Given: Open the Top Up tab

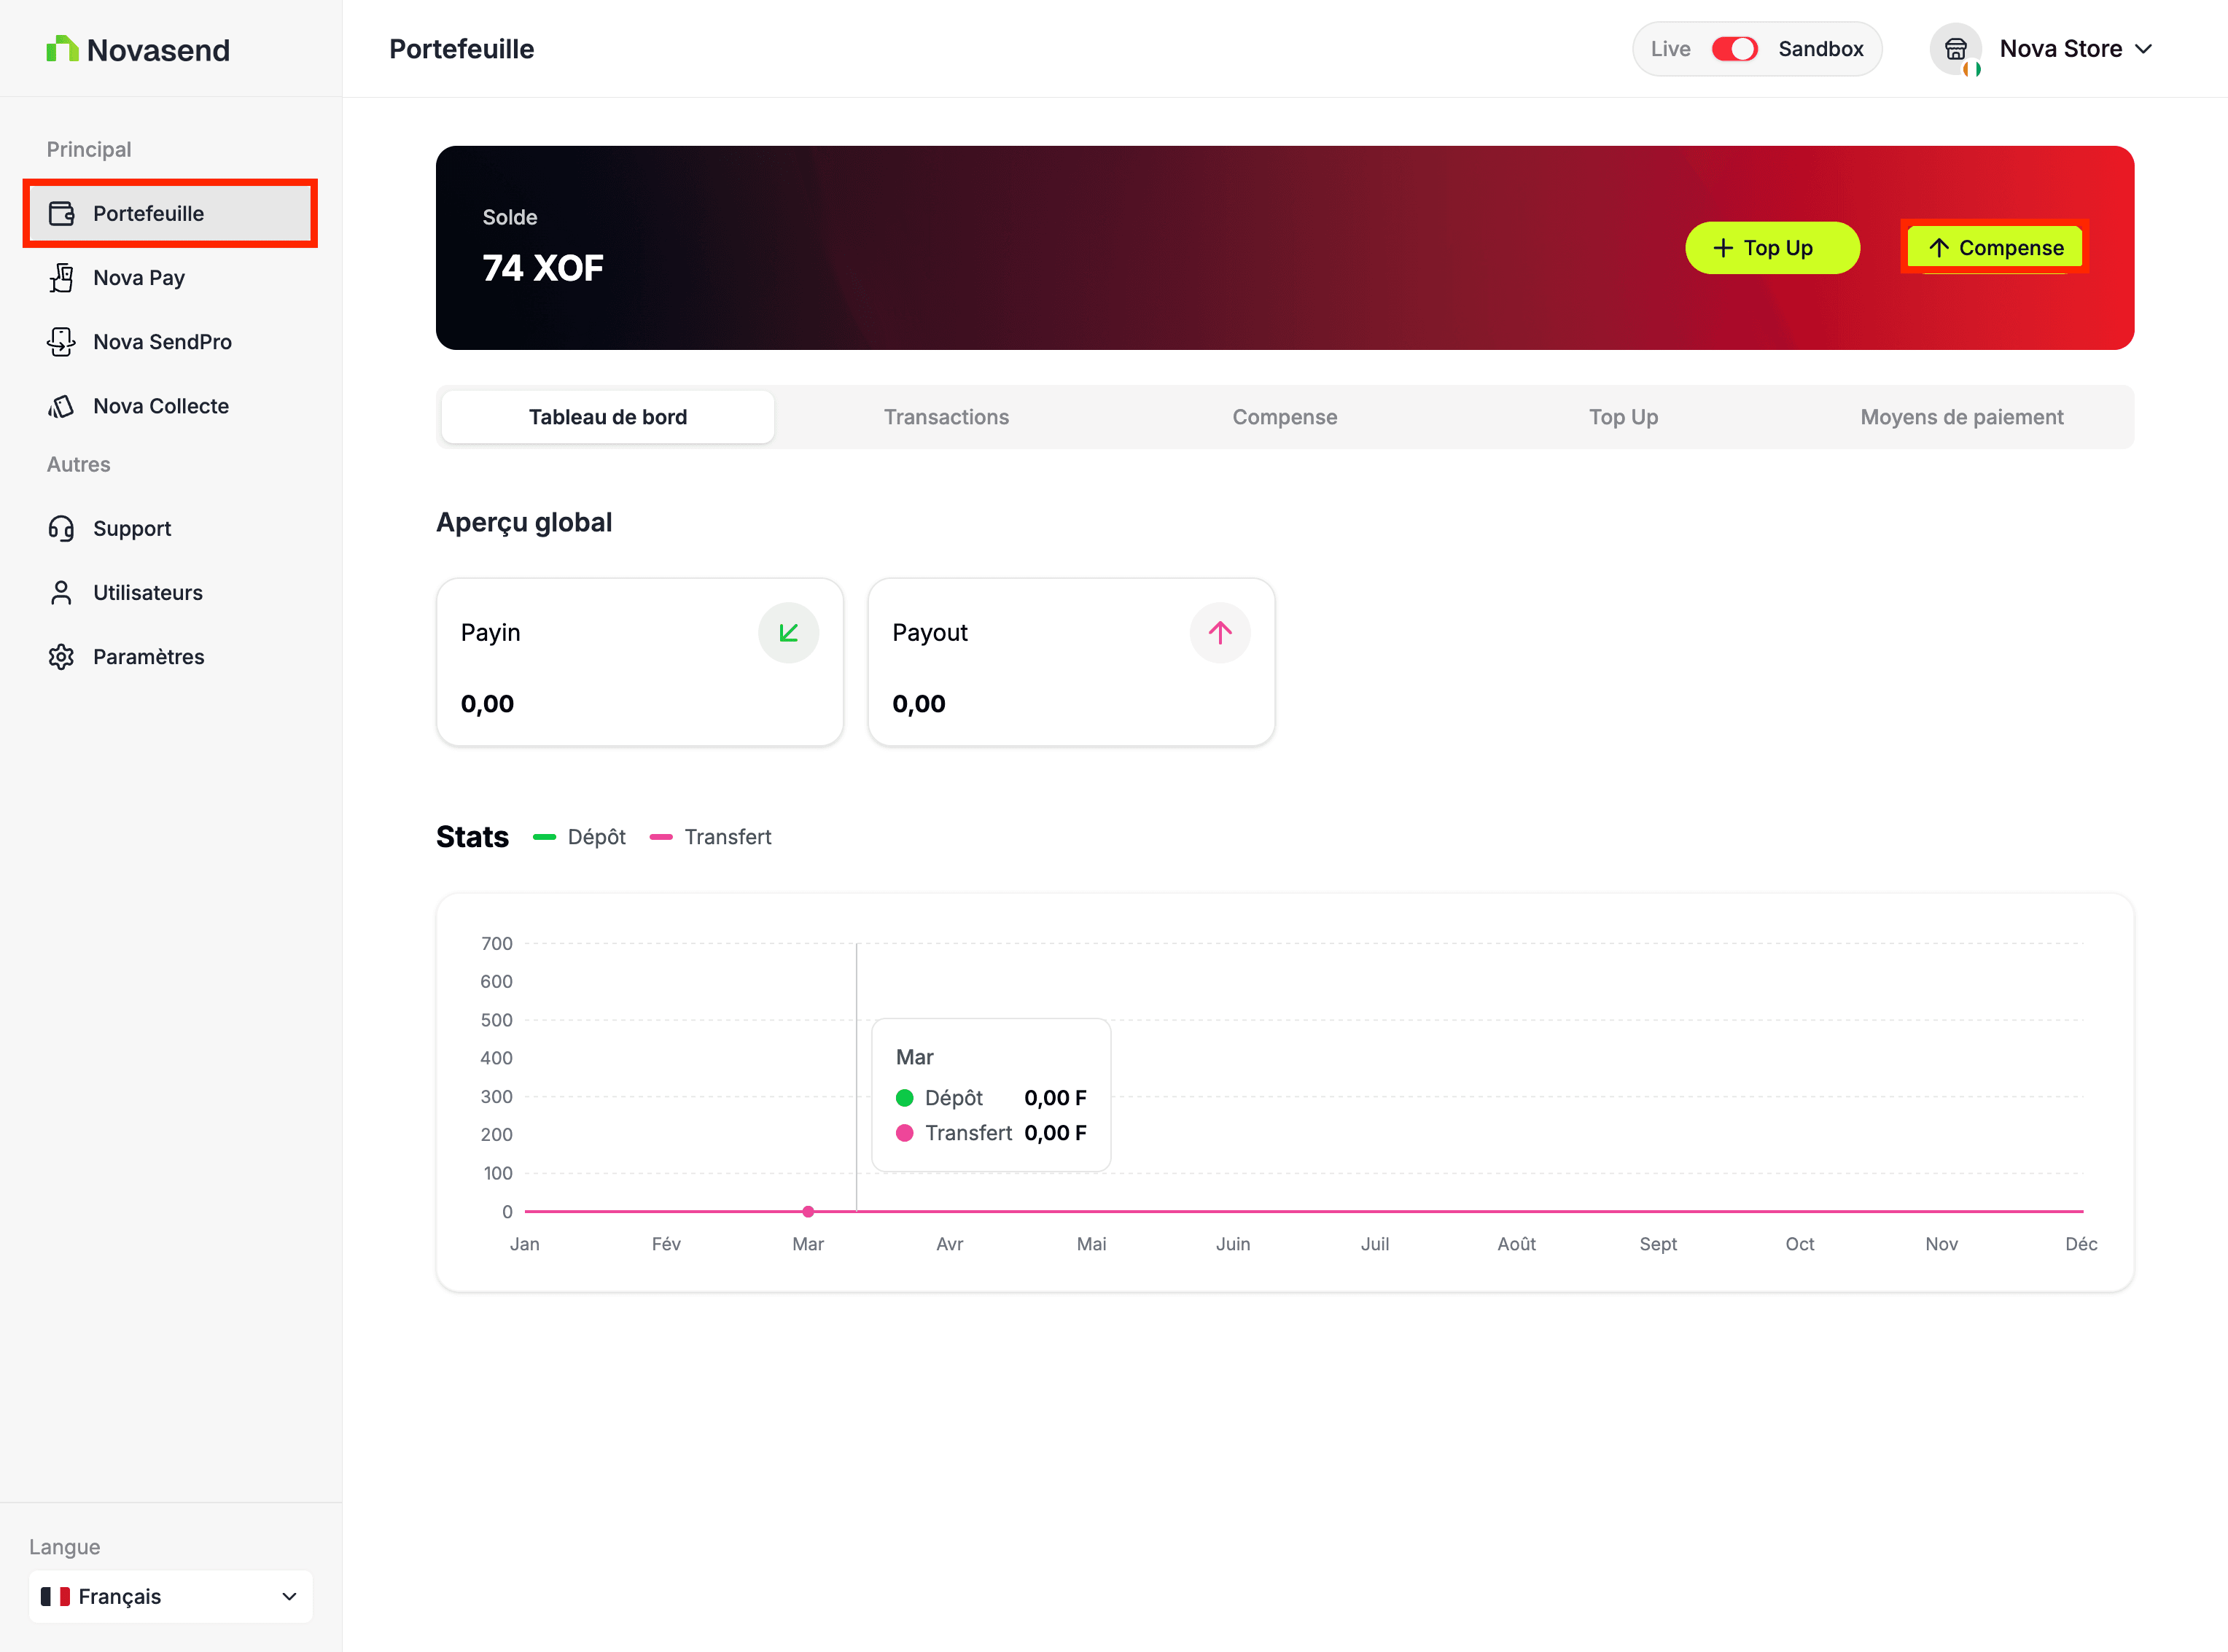Looking at the screenshot, I should click(x=1623, y=417).
